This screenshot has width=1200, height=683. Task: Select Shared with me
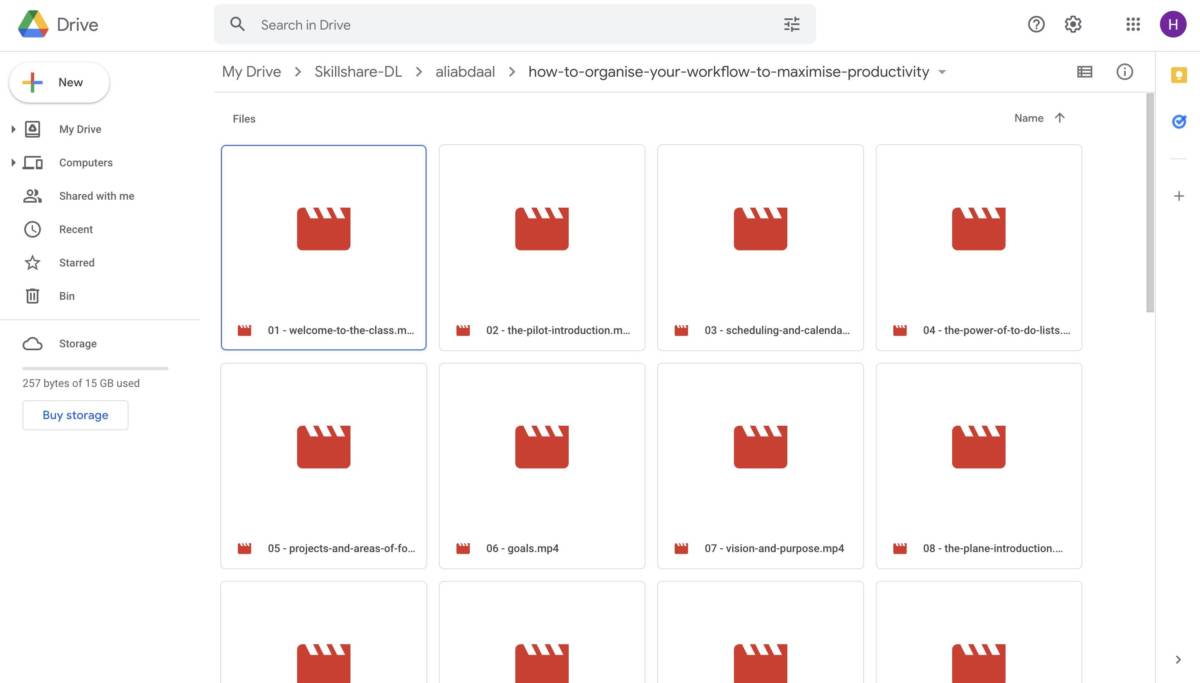96,196
